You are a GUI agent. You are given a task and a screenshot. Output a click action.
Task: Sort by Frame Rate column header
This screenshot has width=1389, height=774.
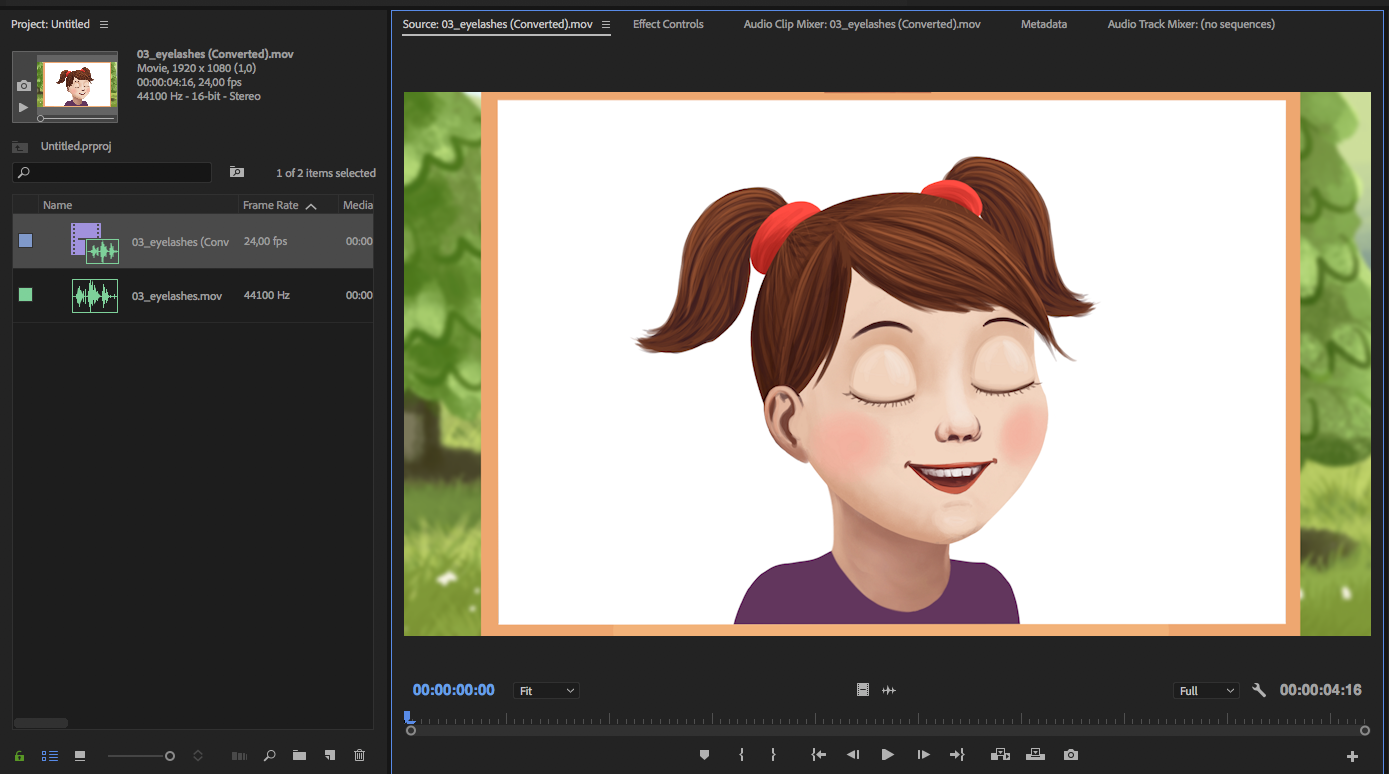pyautogui.click(x=271, y=205)
